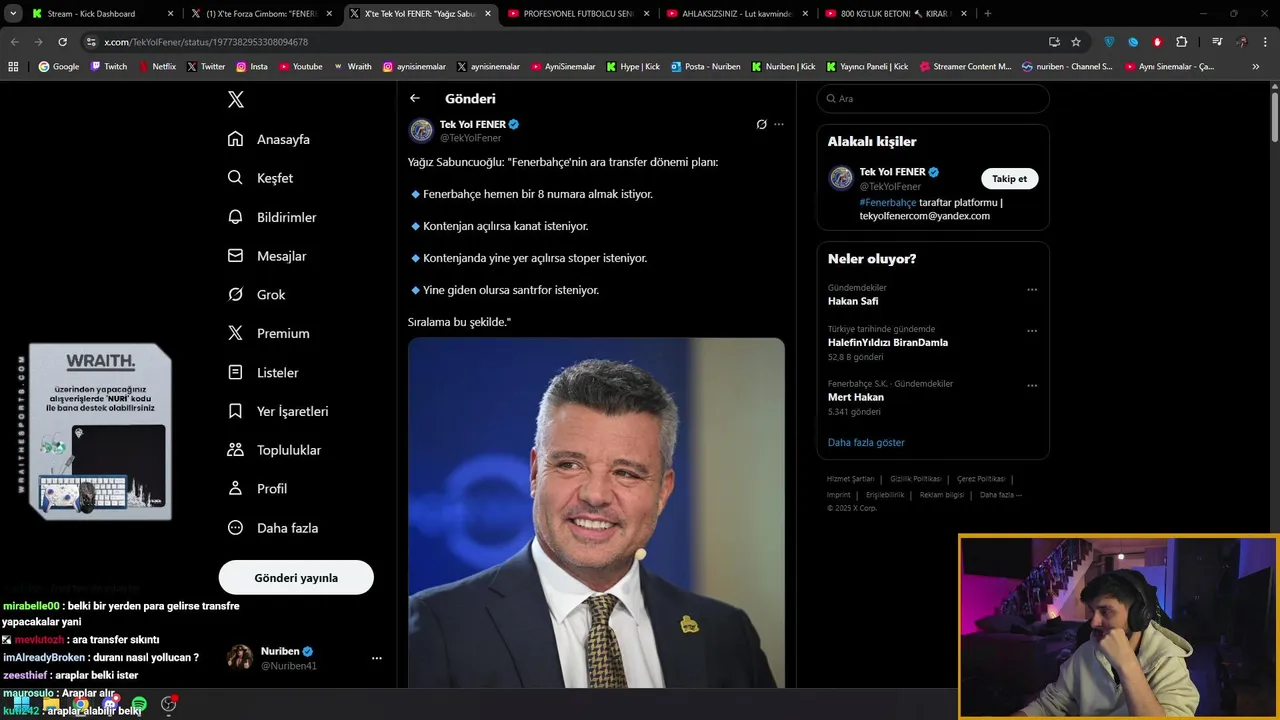The height and width of the screenshot is (720, 1280).
Task: Open Topluluklar communities
Action: point(274,450)
